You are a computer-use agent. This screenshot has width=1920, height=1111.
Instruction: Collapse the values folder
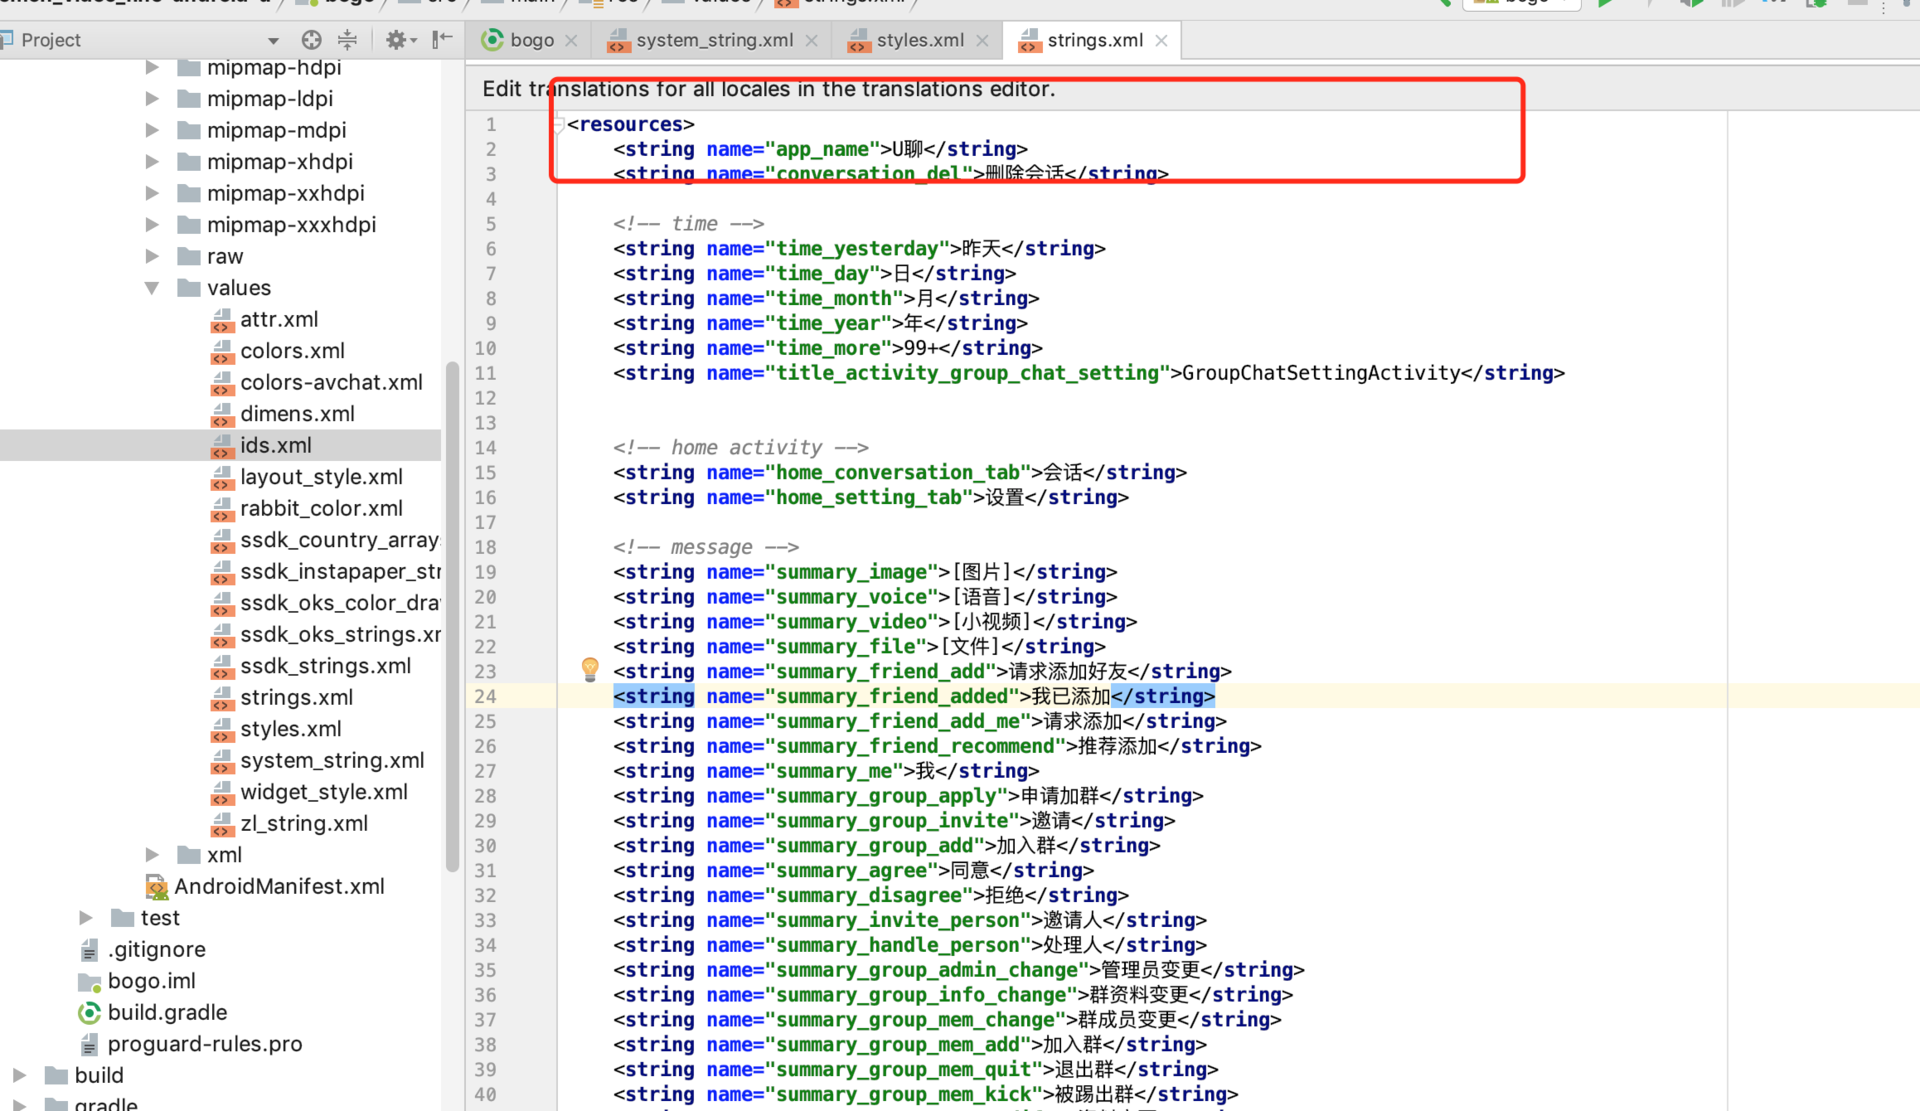[x=152, y=288]
